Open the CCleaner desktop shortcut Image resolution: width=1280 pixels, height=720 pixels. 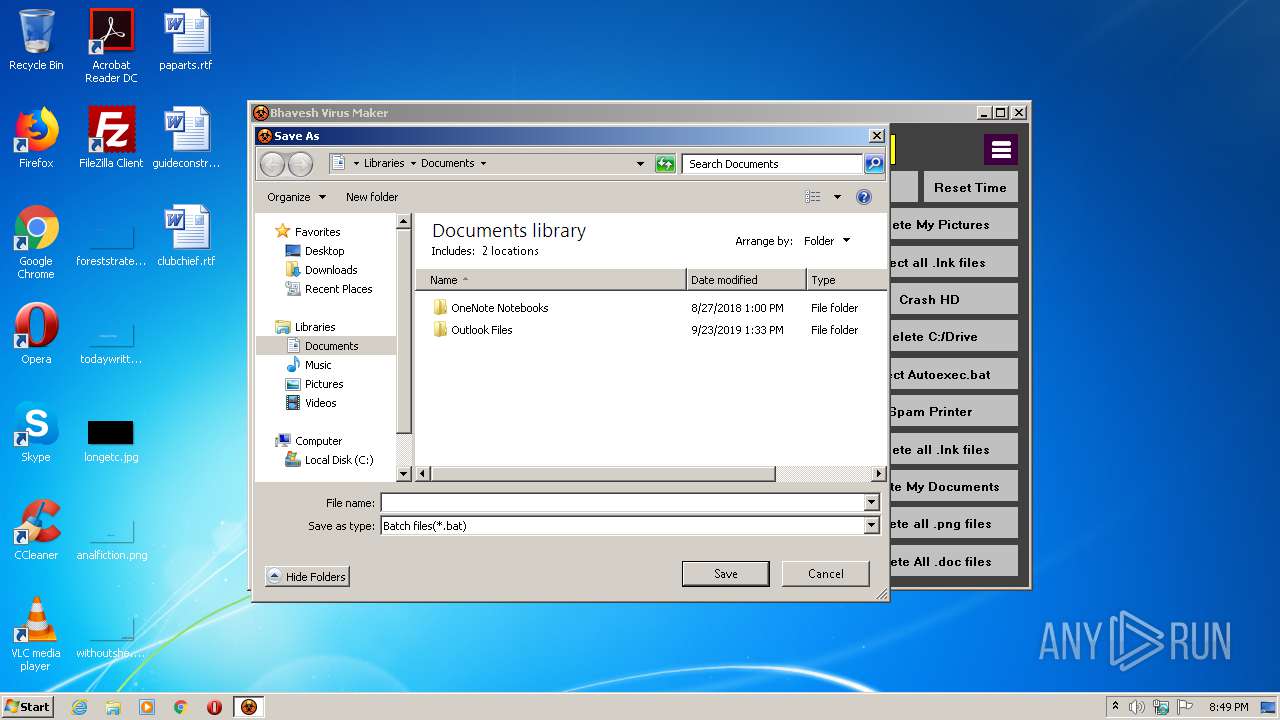coord(36,530)
